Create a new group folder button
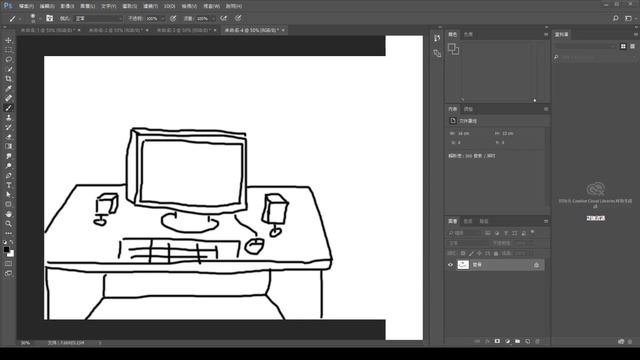The width and height of the screenshot is (640, 360). pyautogui.click(x=518, y=341)
